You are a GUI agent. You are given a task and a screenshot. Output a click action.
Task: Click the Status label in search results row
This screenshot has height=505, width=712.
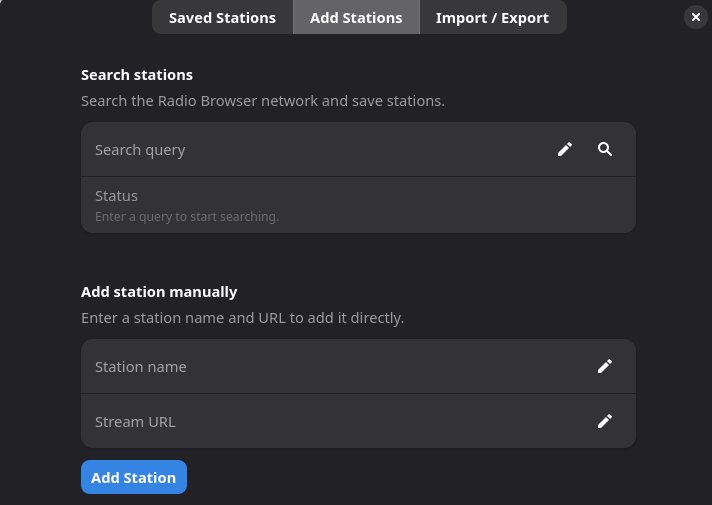(x=116, y=196)
